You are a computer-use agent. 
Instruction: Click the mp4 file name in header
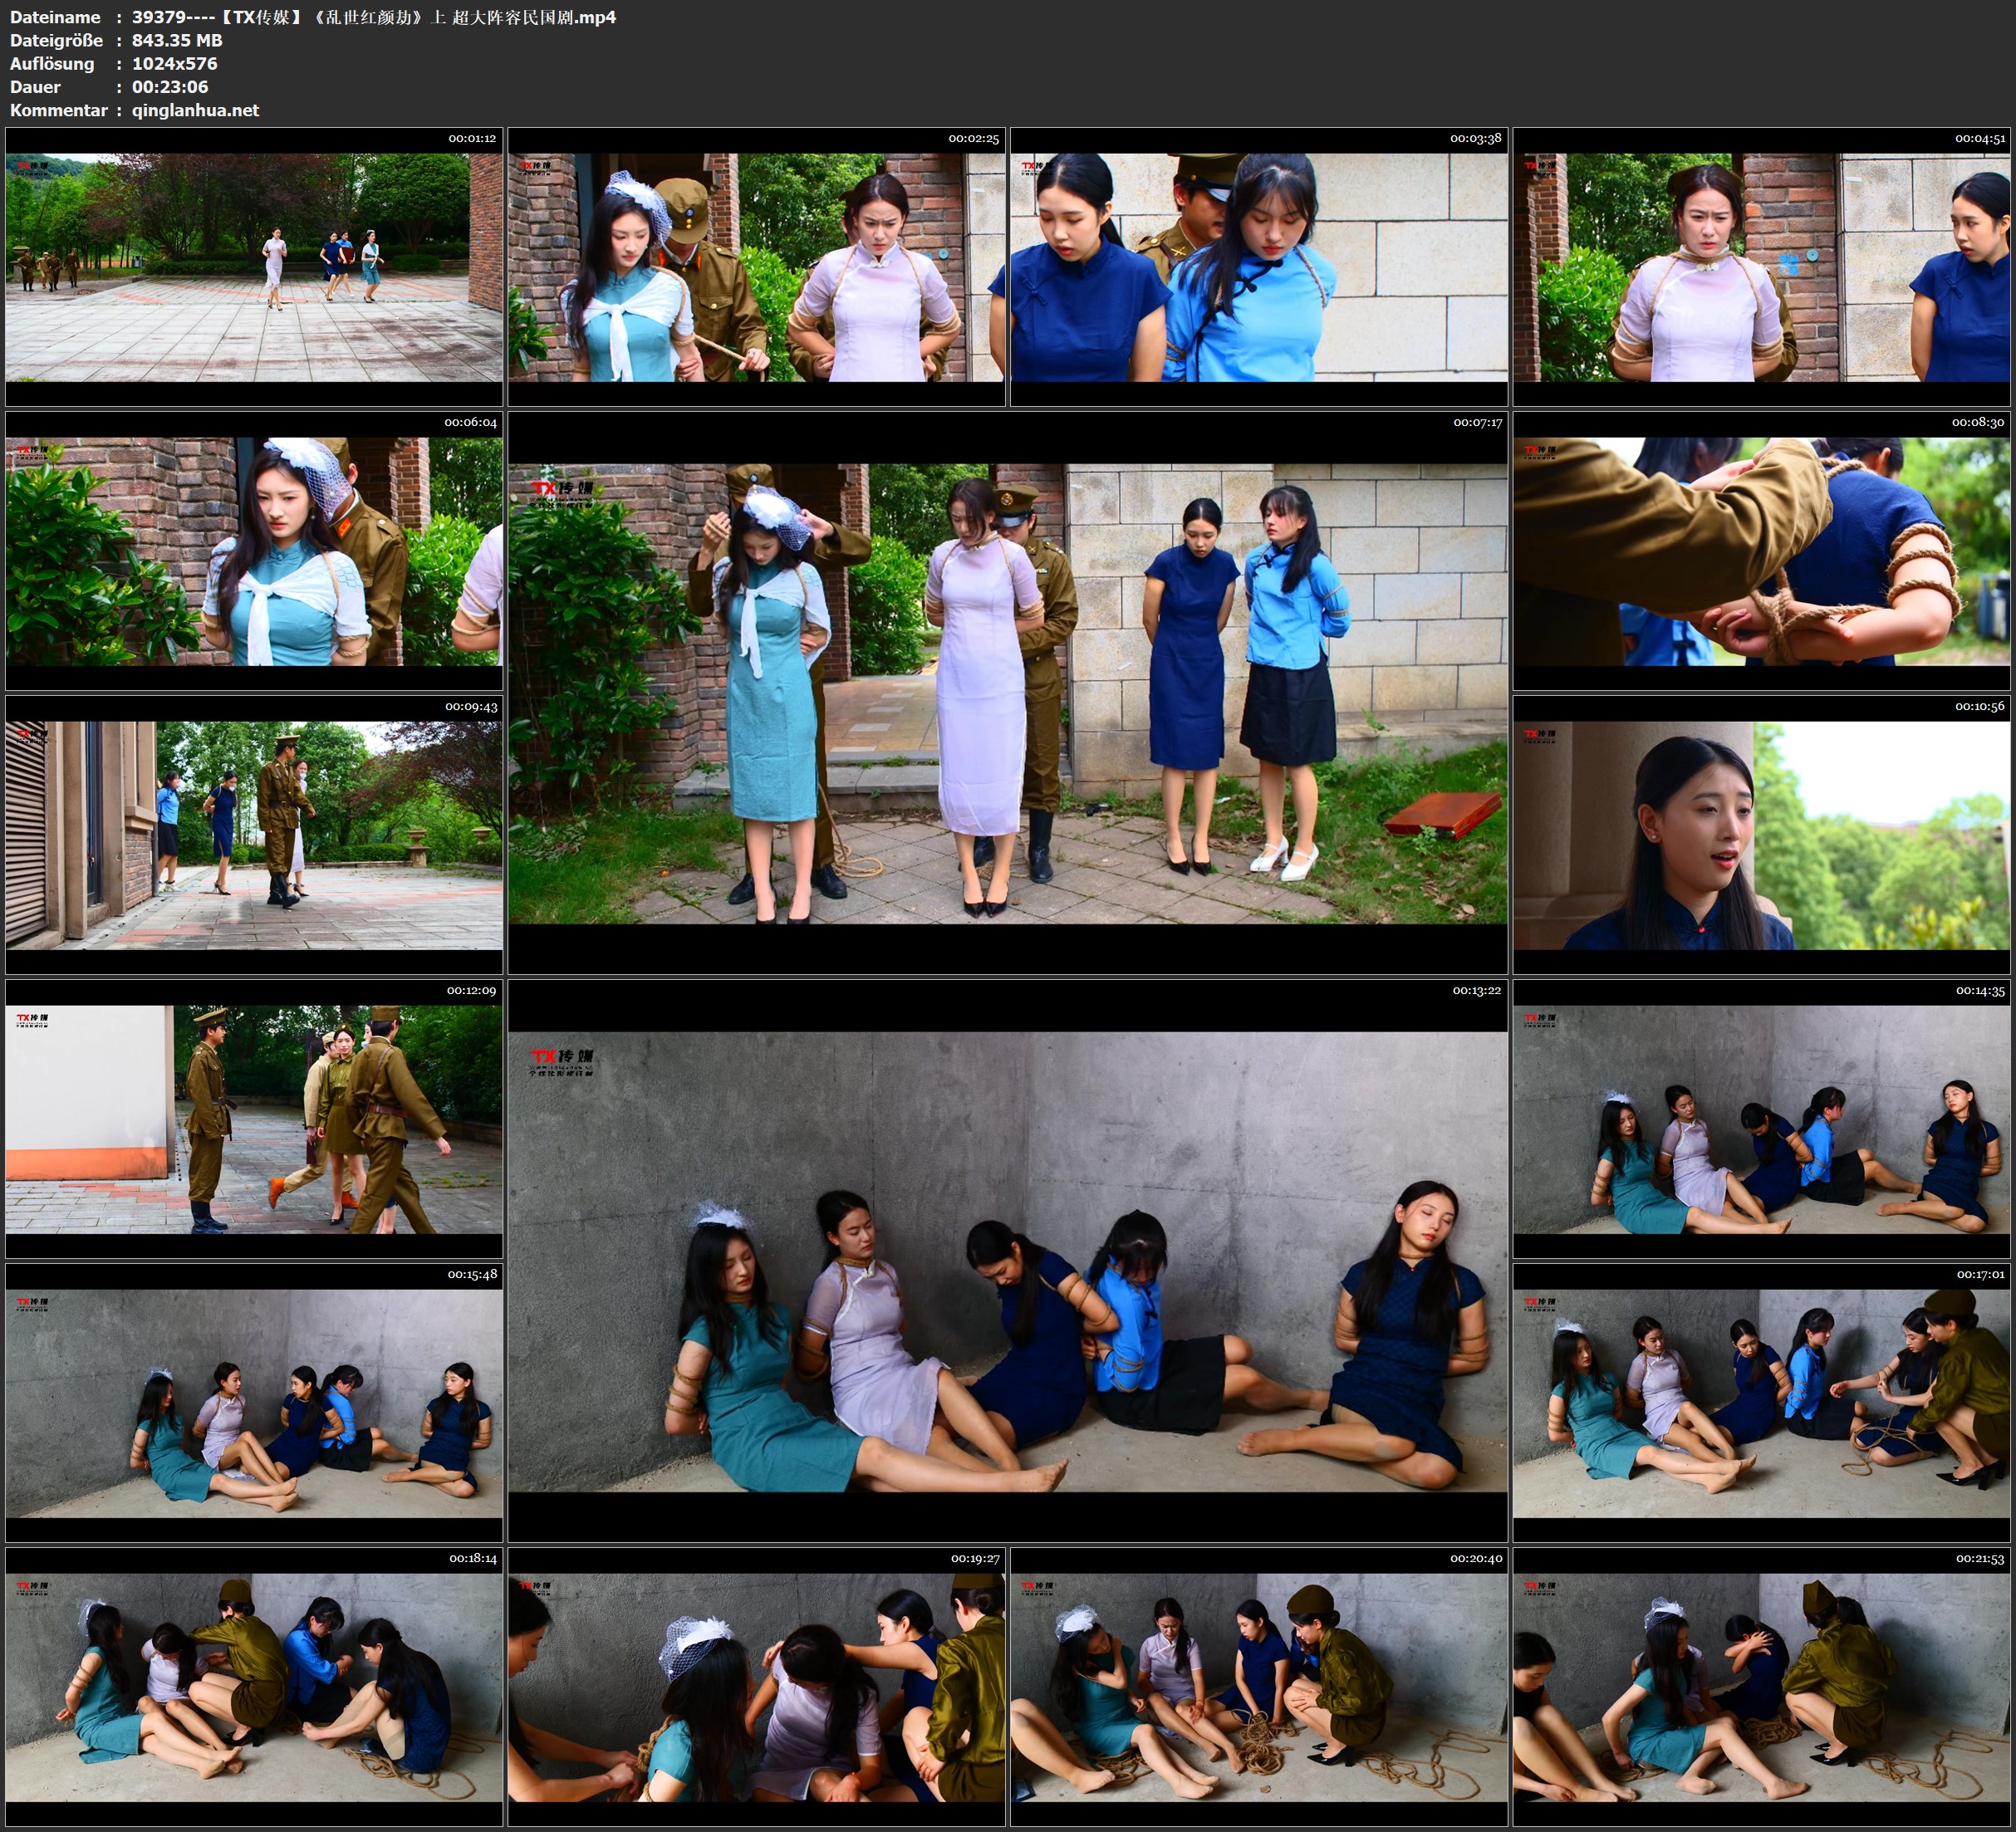(373, 17)
